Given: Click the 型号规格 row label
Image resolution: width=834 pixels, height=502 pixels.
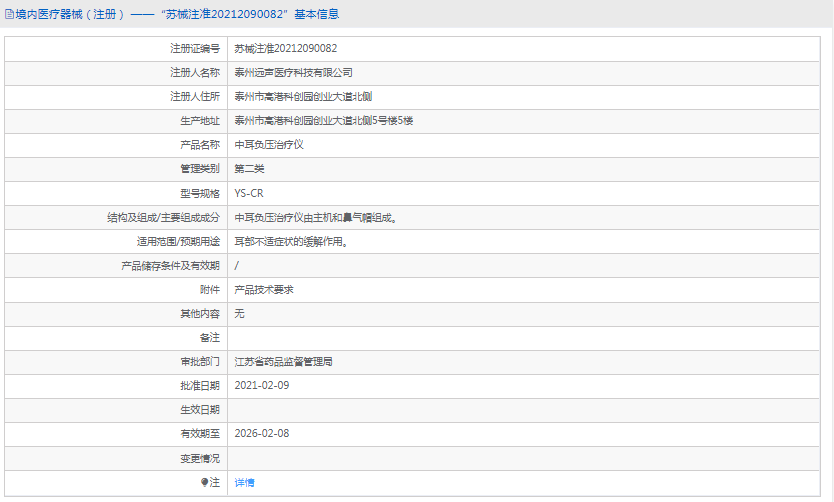Looking at the screenshot, I should point(200,193).
